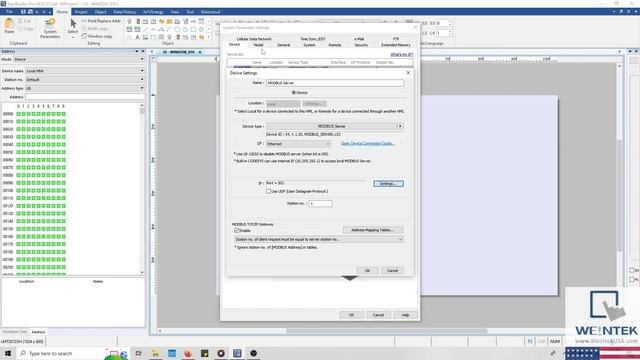Click the Paste icon in Clipboard group
The image size is (640, 360).
point(9,26)
